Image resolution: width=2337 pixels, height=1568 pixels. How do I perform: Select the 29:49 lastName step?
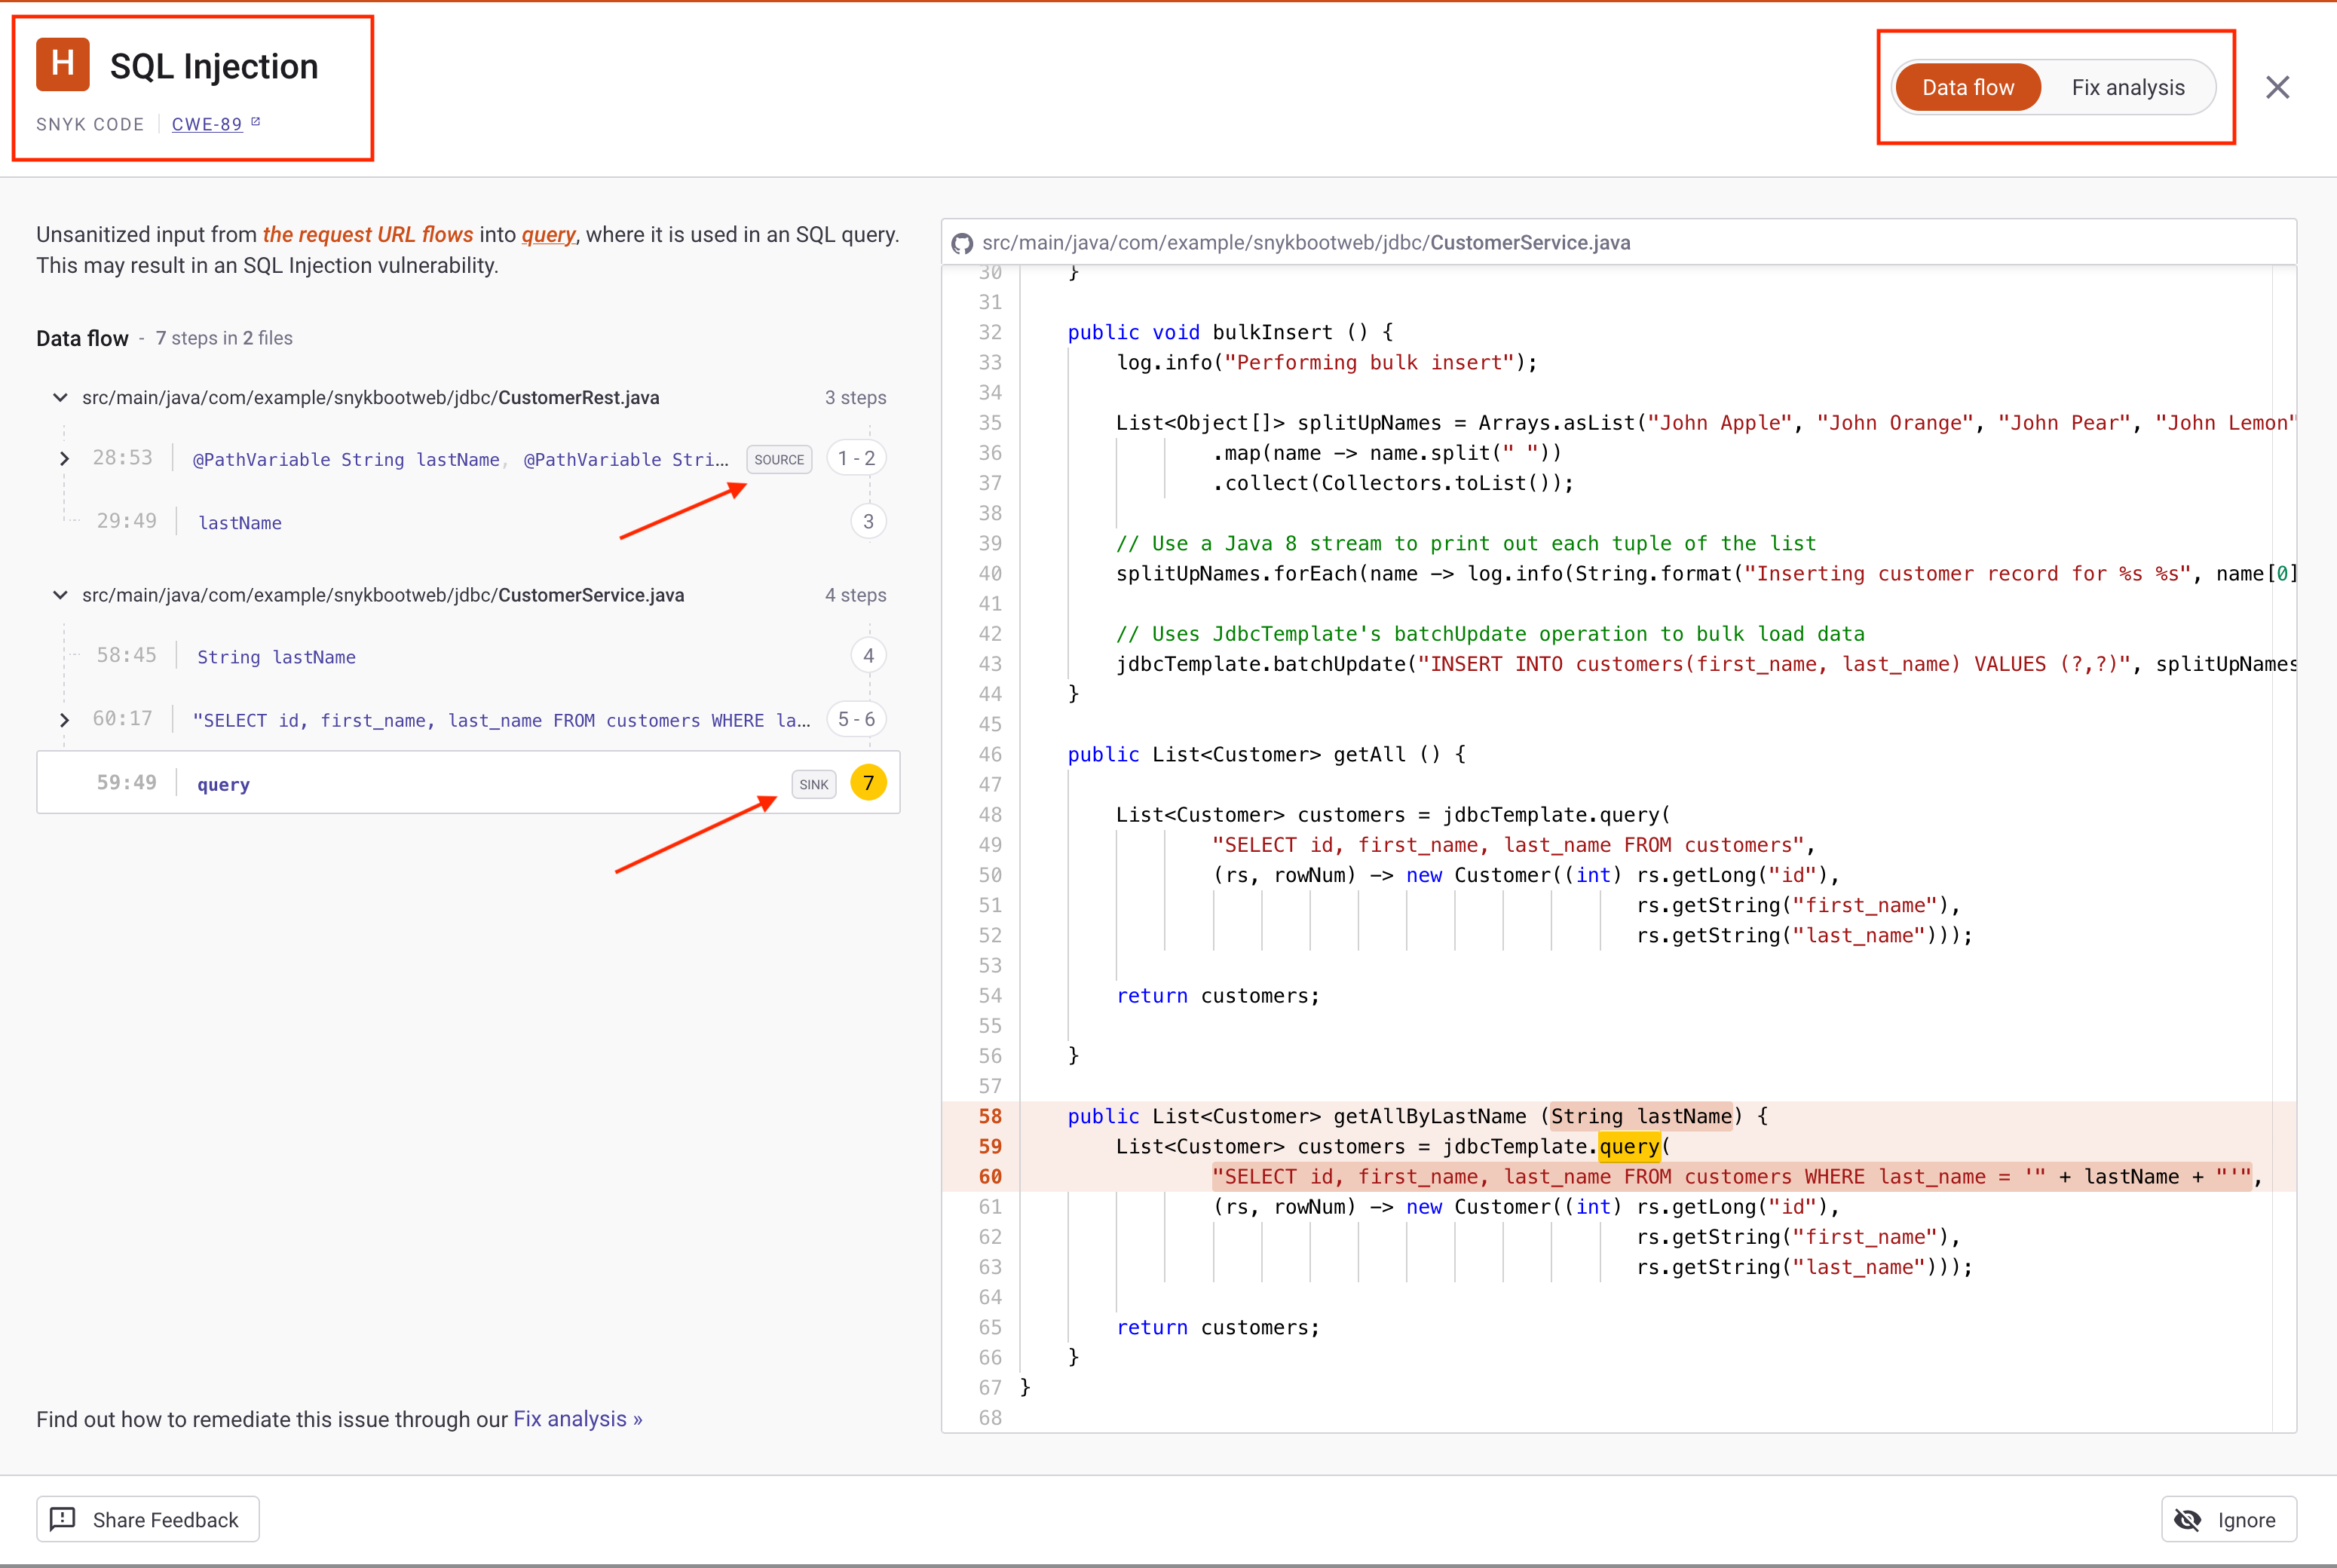click(468, 521)
